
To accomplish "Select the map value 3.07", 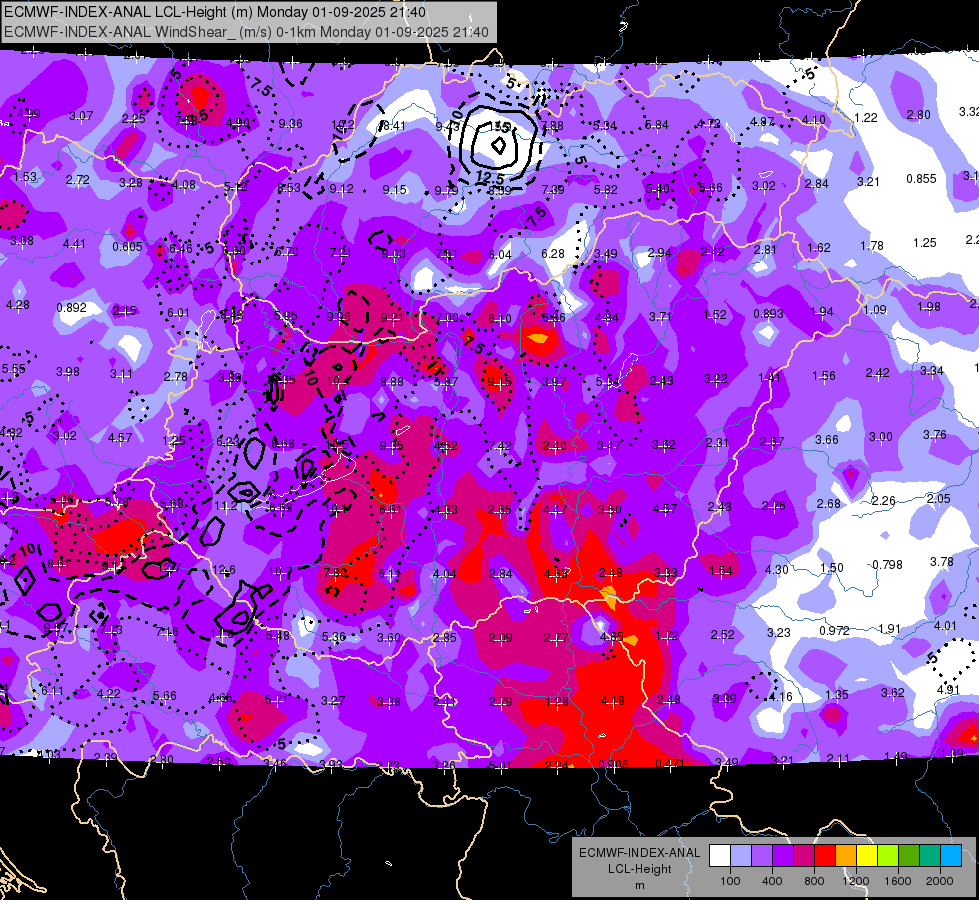I will click(81, 116).
